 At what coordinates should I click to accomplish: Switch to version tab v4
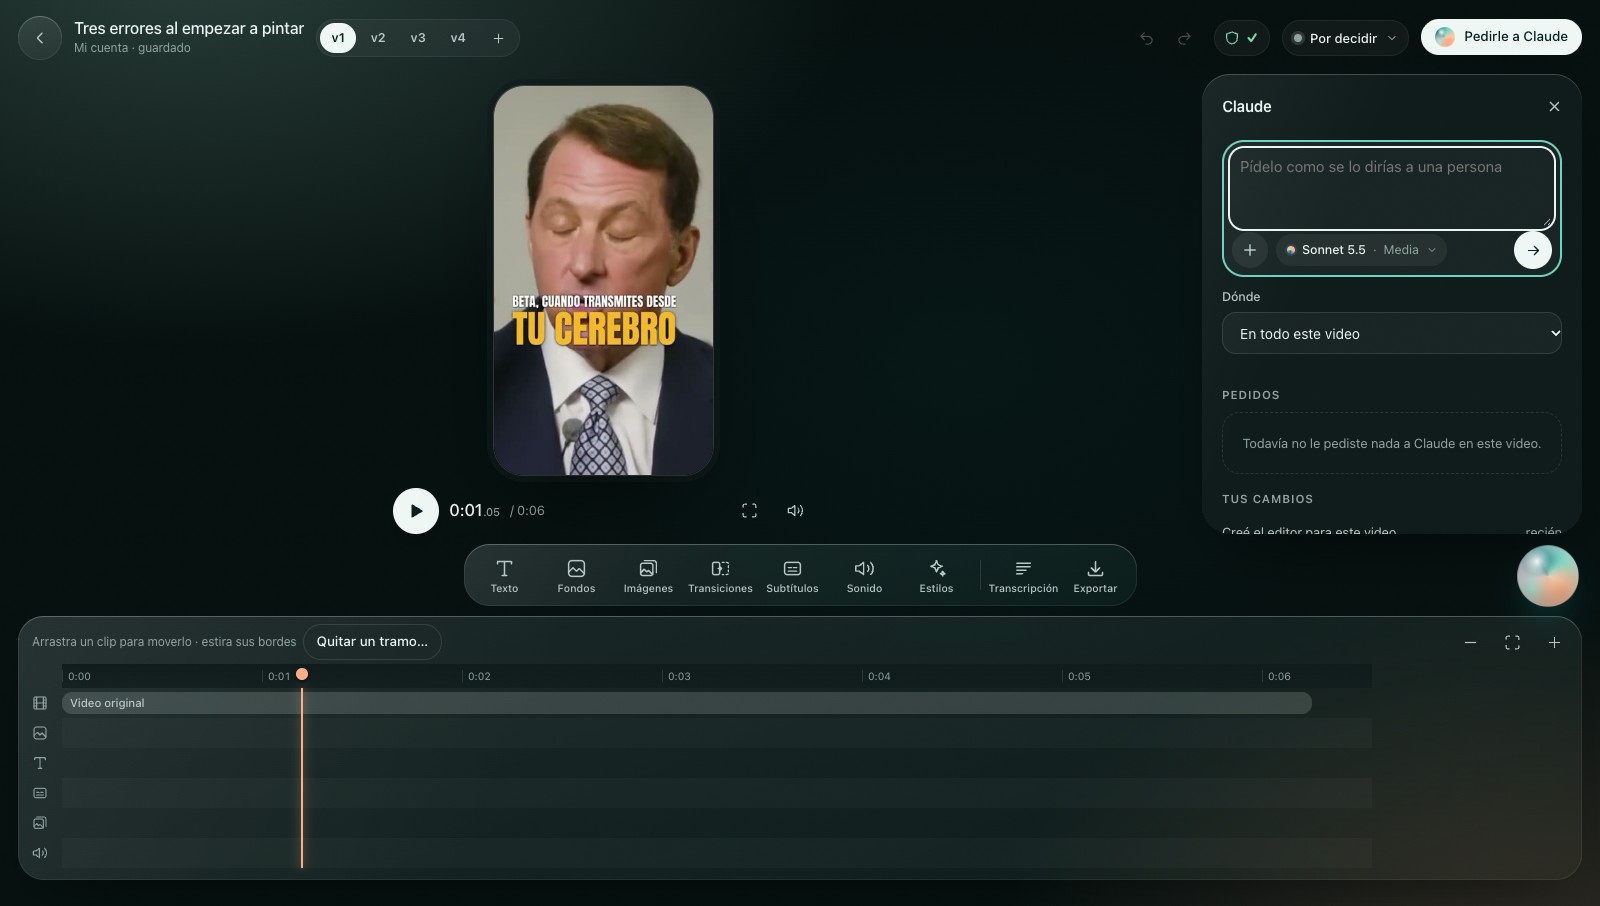(x=458, y=38)
